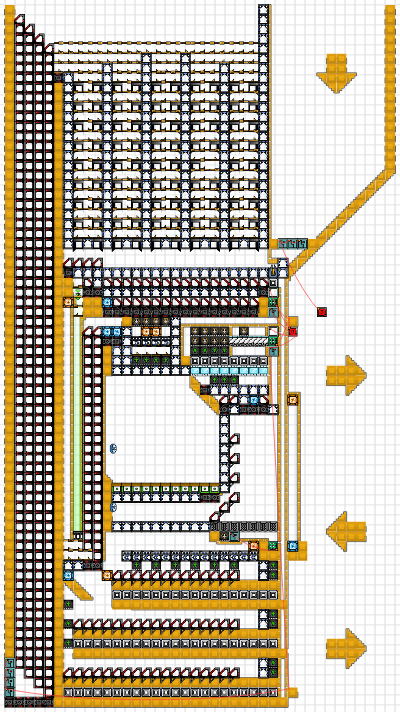
Task: Select the right-pointing arrow below the isolated red combinator
Action: (x=346, y=375)
